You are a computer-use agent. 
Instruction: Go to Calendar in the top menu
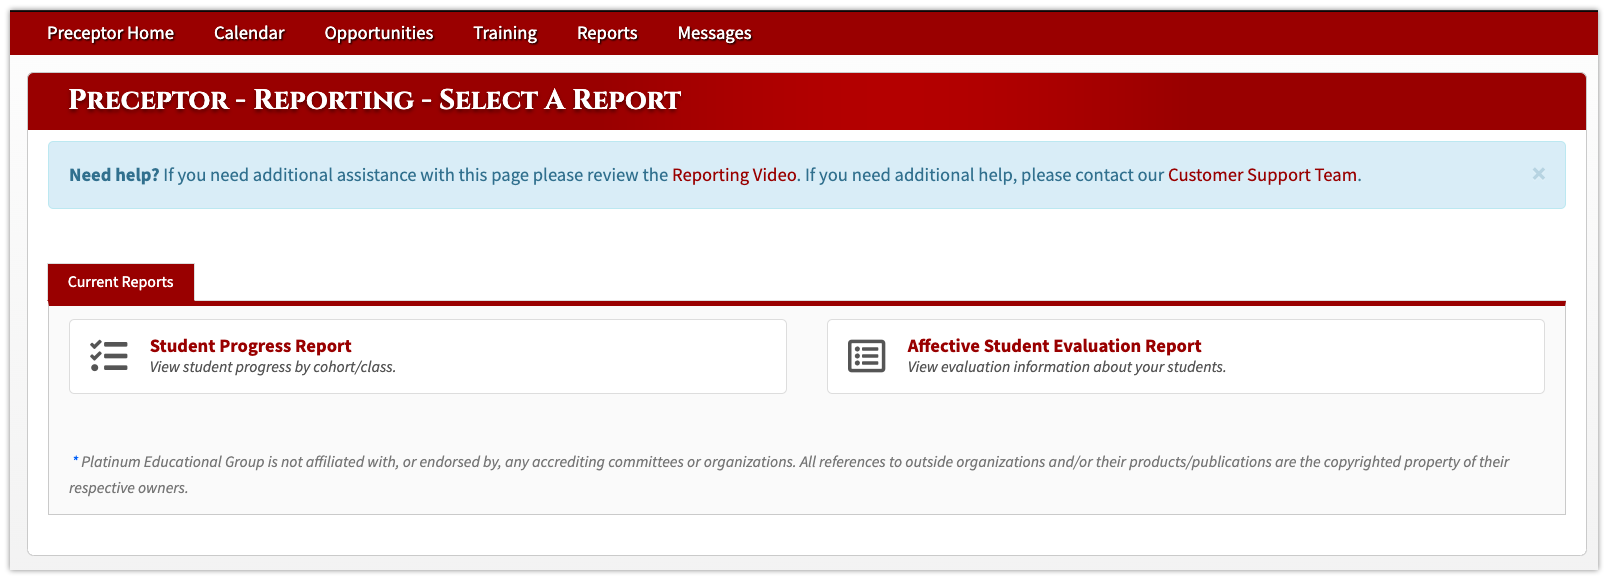pos(249,33)
